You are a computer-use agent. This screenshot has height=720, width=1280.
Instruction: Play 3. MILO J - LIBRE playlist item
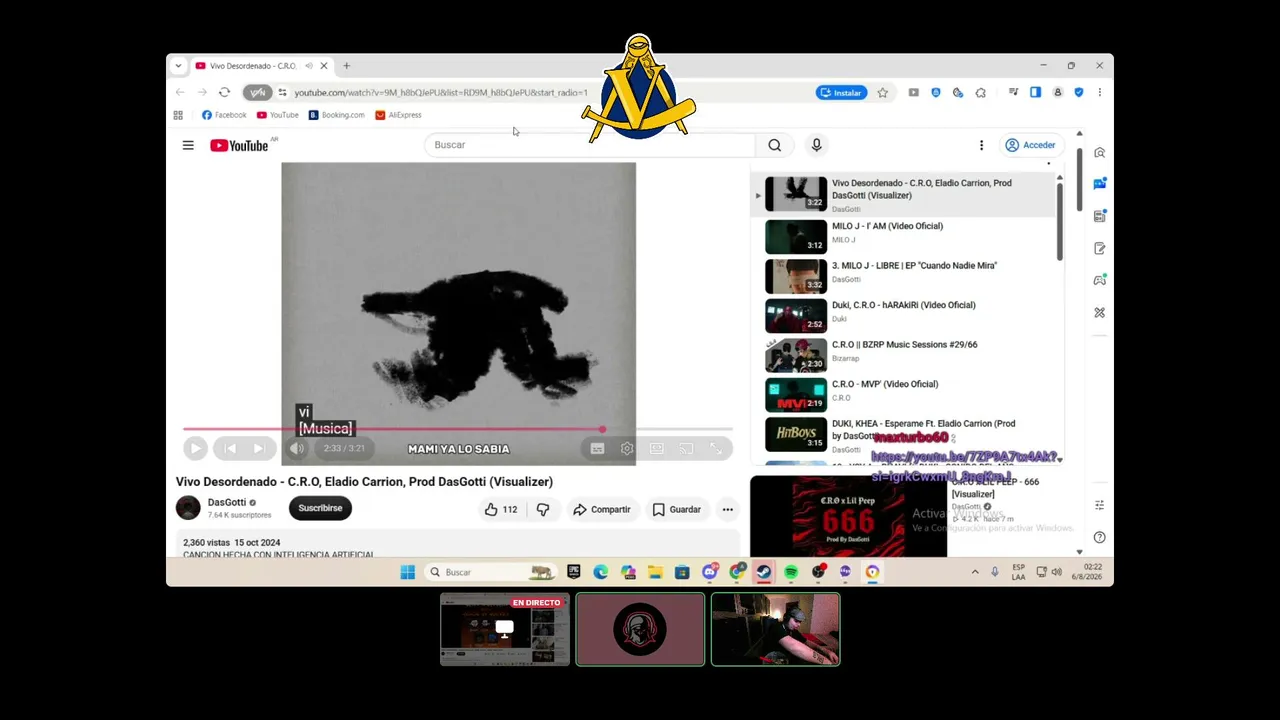pos(907,276)
